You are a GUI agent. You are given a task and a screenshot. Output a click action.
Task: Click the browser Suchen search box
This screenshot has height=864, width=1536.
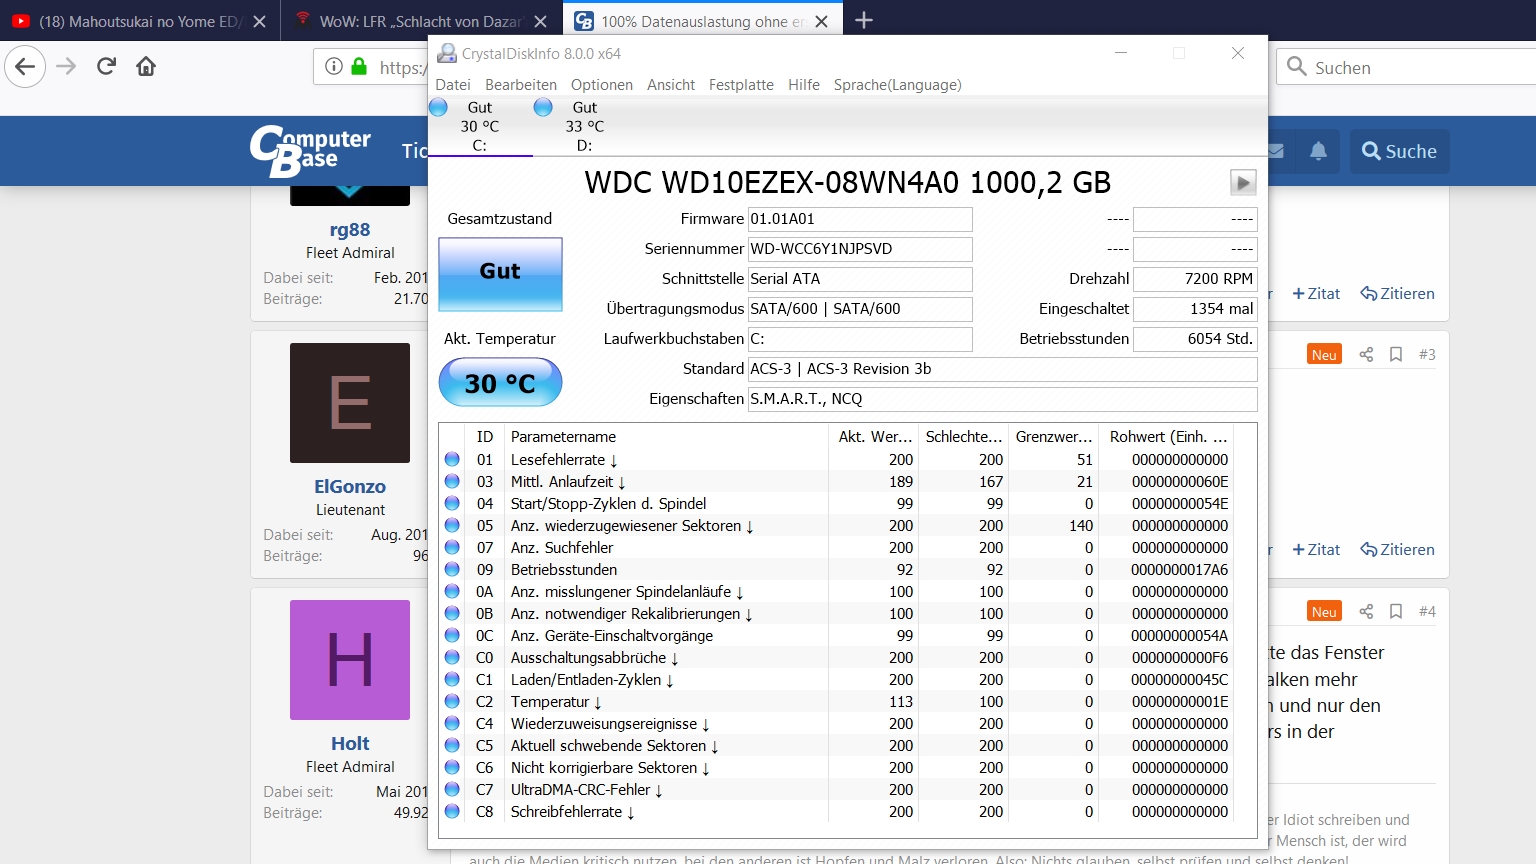point(1407,67)
